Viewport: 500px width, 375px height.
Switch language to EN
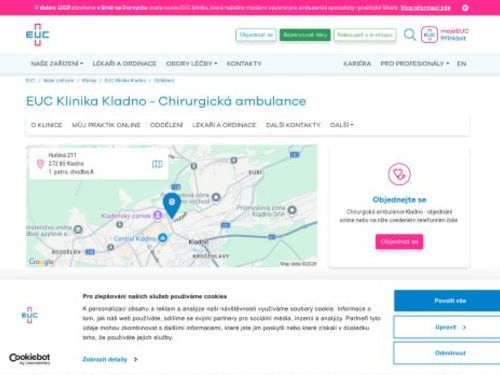click(x=461, y=63)
